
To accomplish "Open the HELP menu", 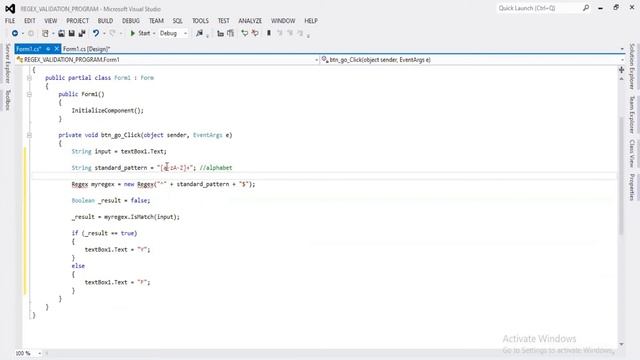I will (311, 20).
